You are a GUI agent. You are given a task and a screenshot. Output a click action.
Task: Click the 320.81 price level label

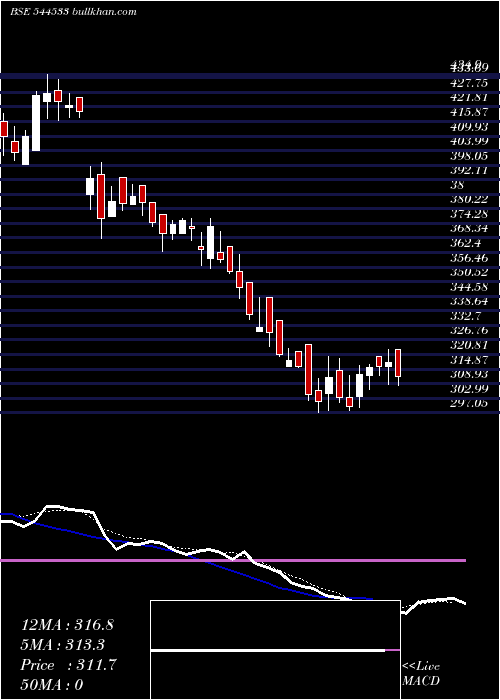[x=470, y=345]
